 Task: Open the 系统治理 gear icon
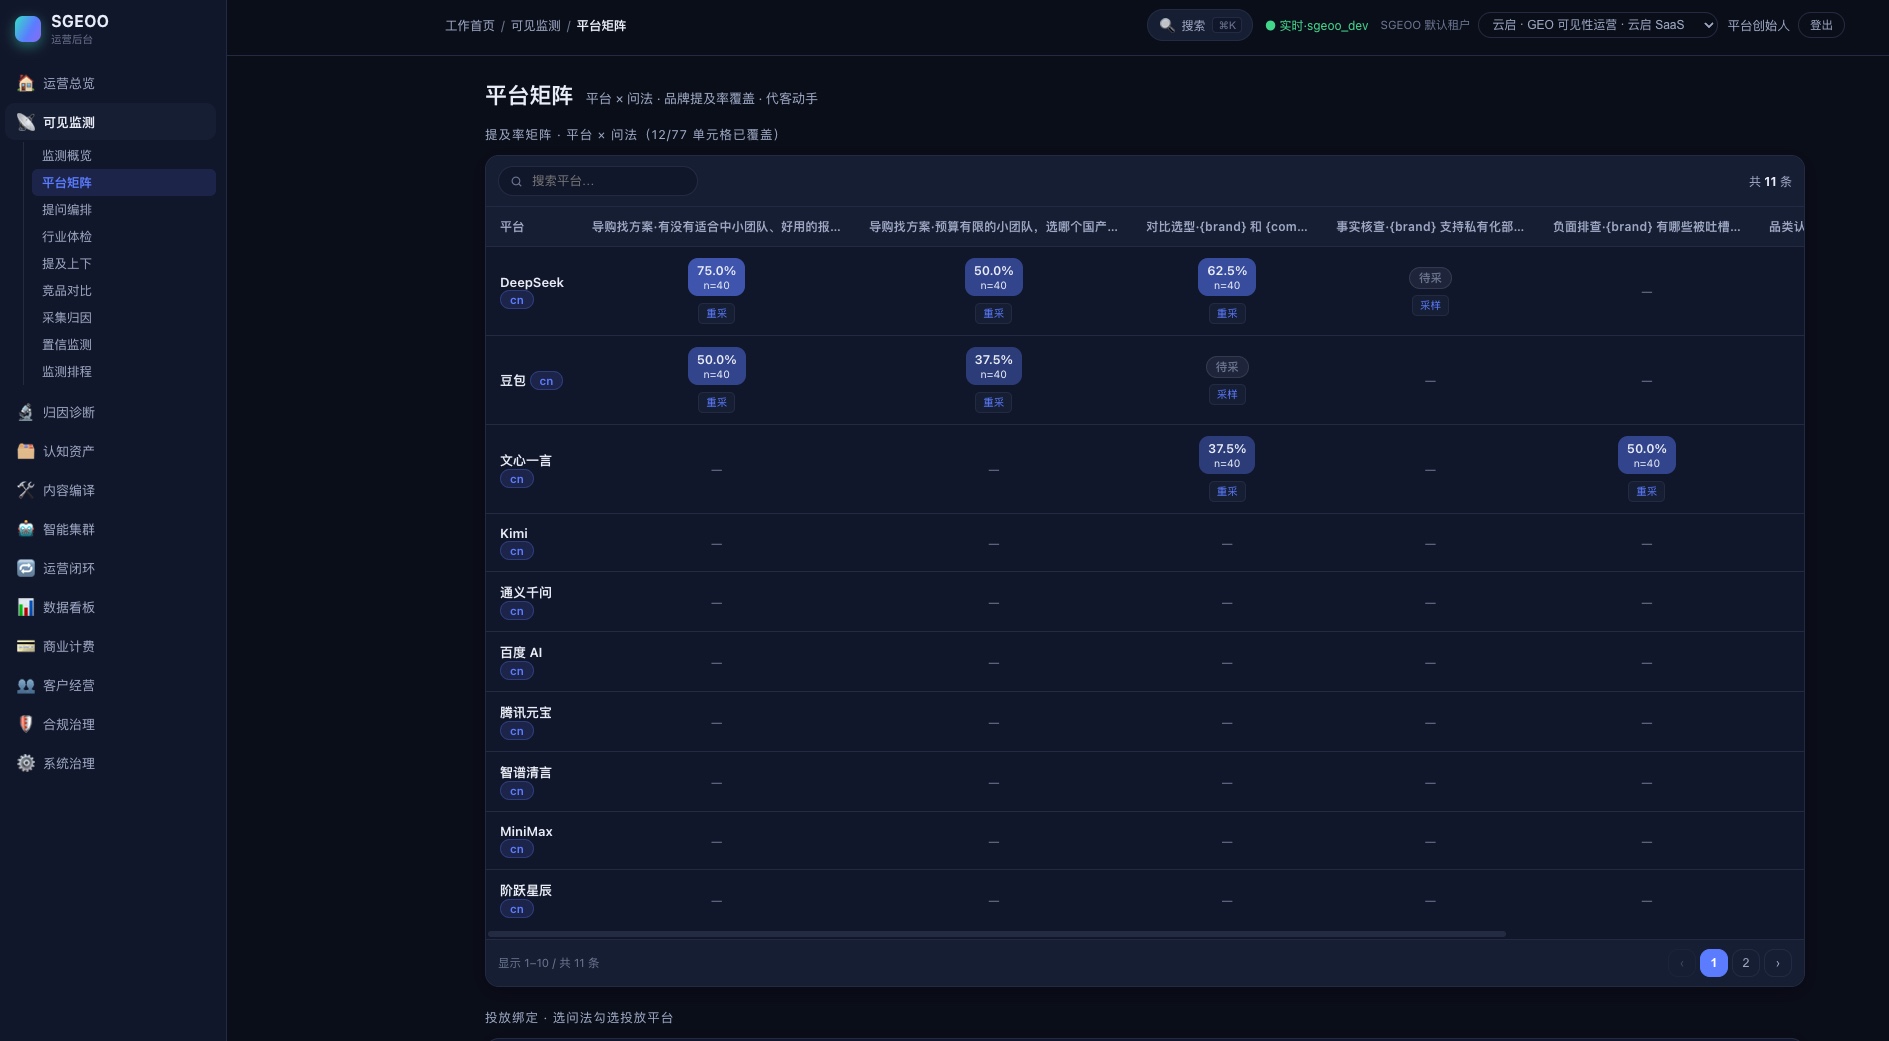tap(26, 763)
